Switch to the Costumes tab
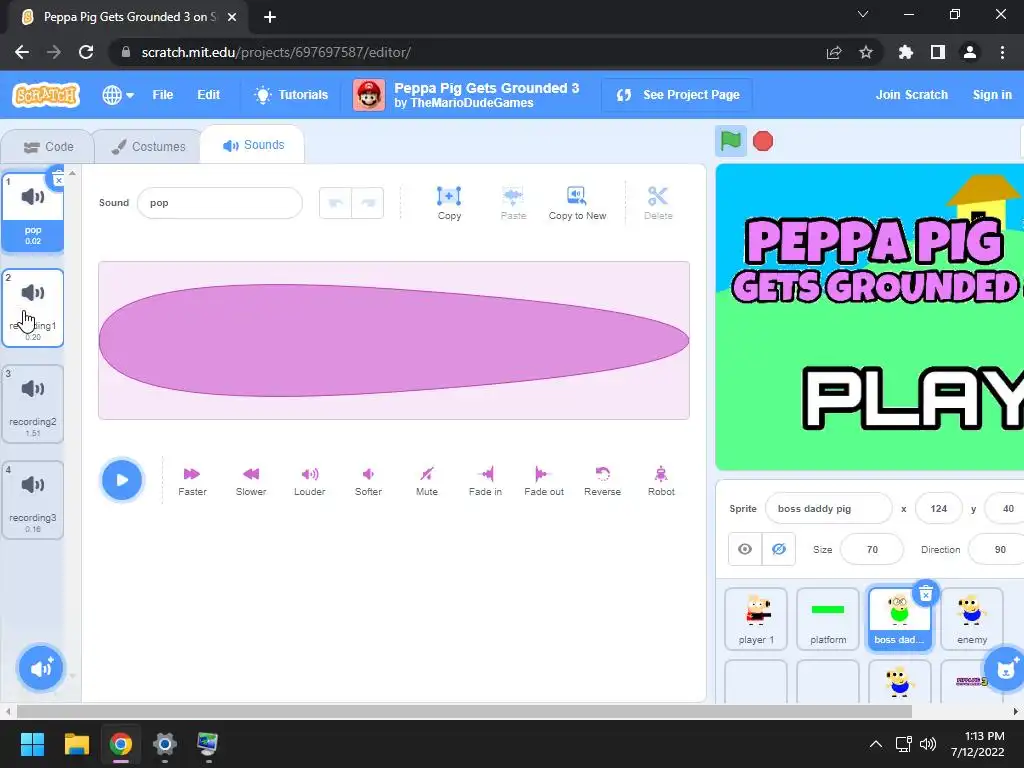 point(148,147)
